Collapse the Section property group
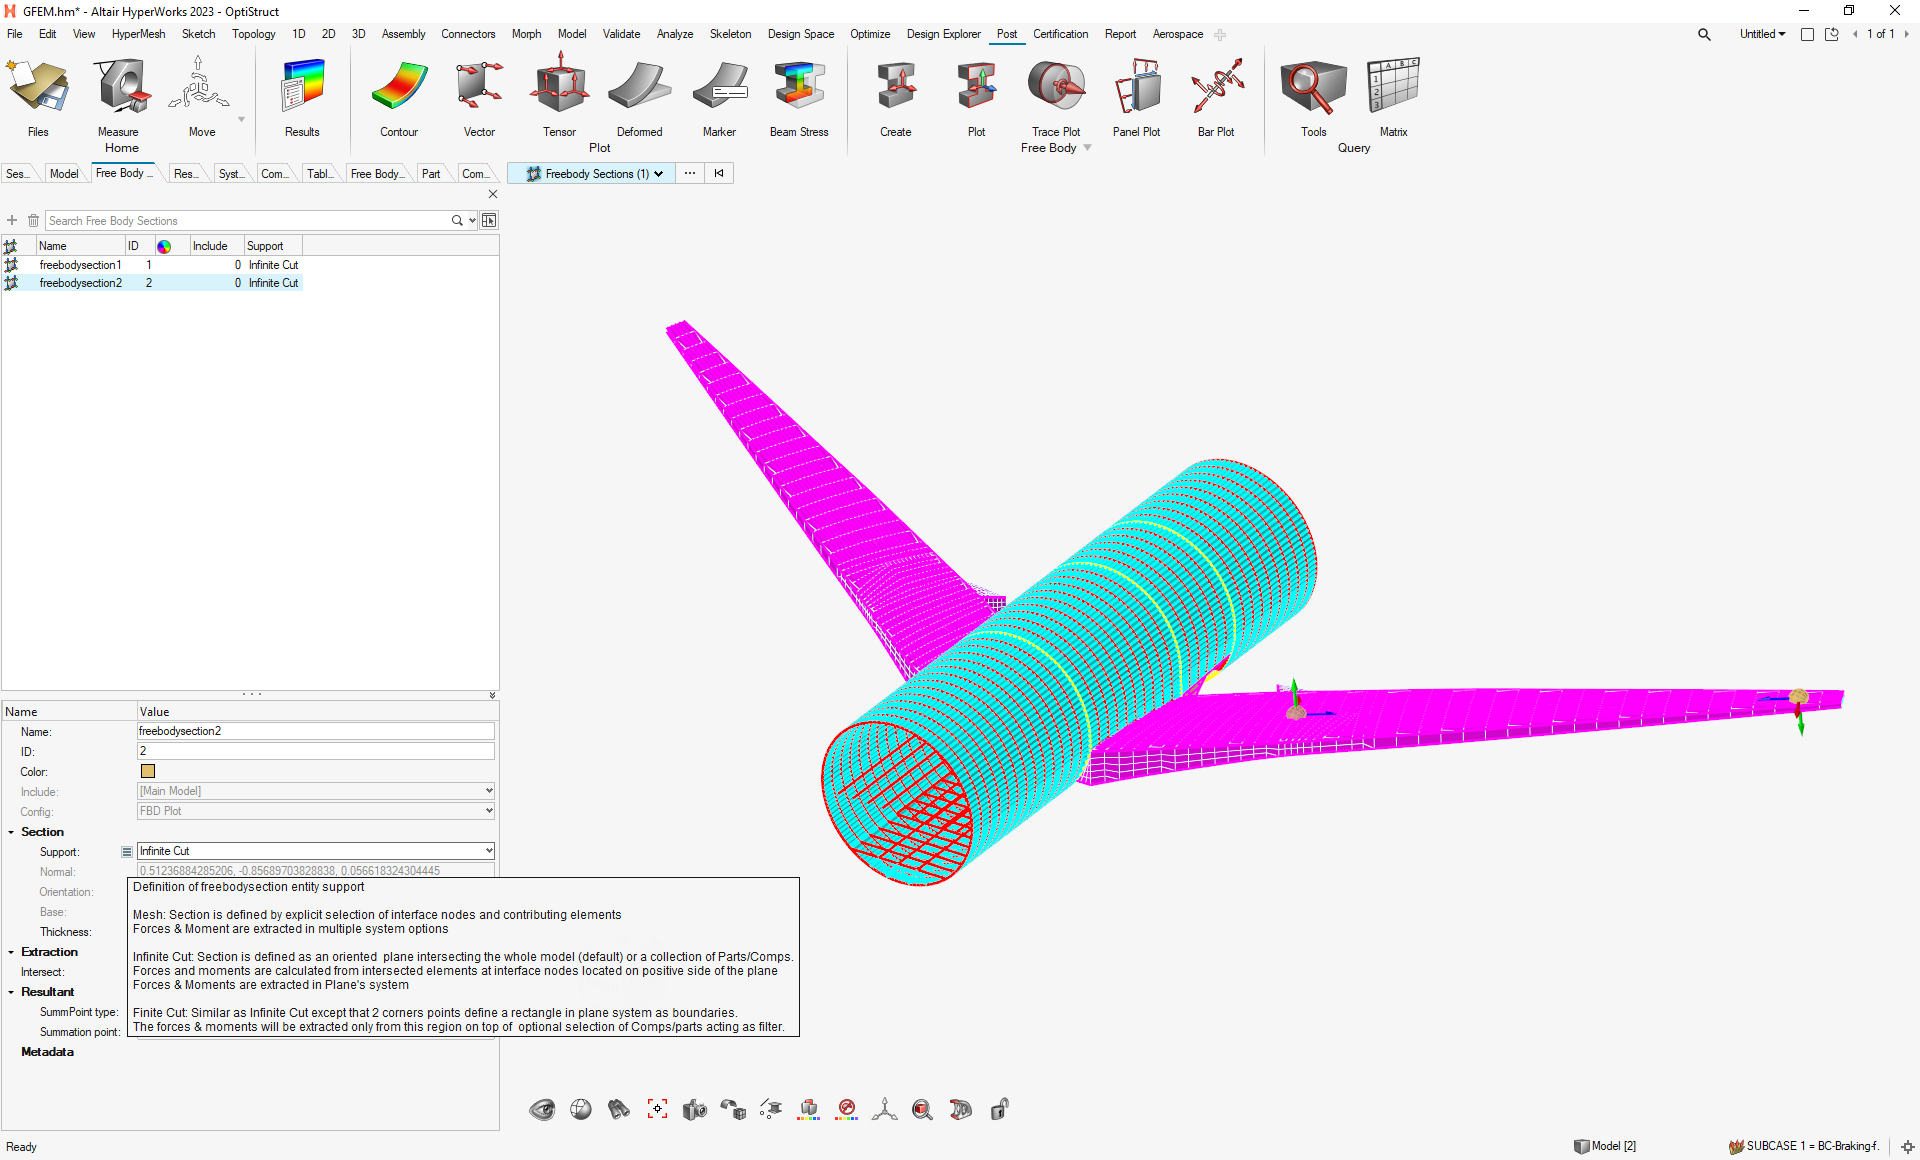The width and height of the screenshot is (1920, 1160). coord(11,832)
